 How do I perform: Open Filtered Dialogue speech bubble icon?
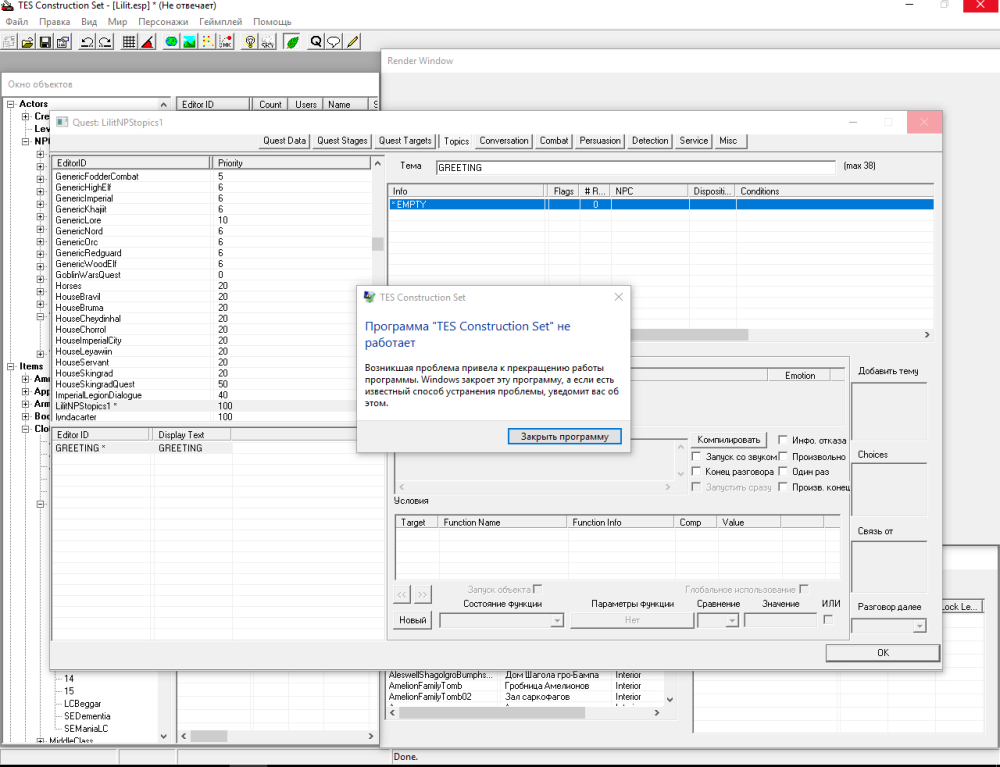coord(334,42)
